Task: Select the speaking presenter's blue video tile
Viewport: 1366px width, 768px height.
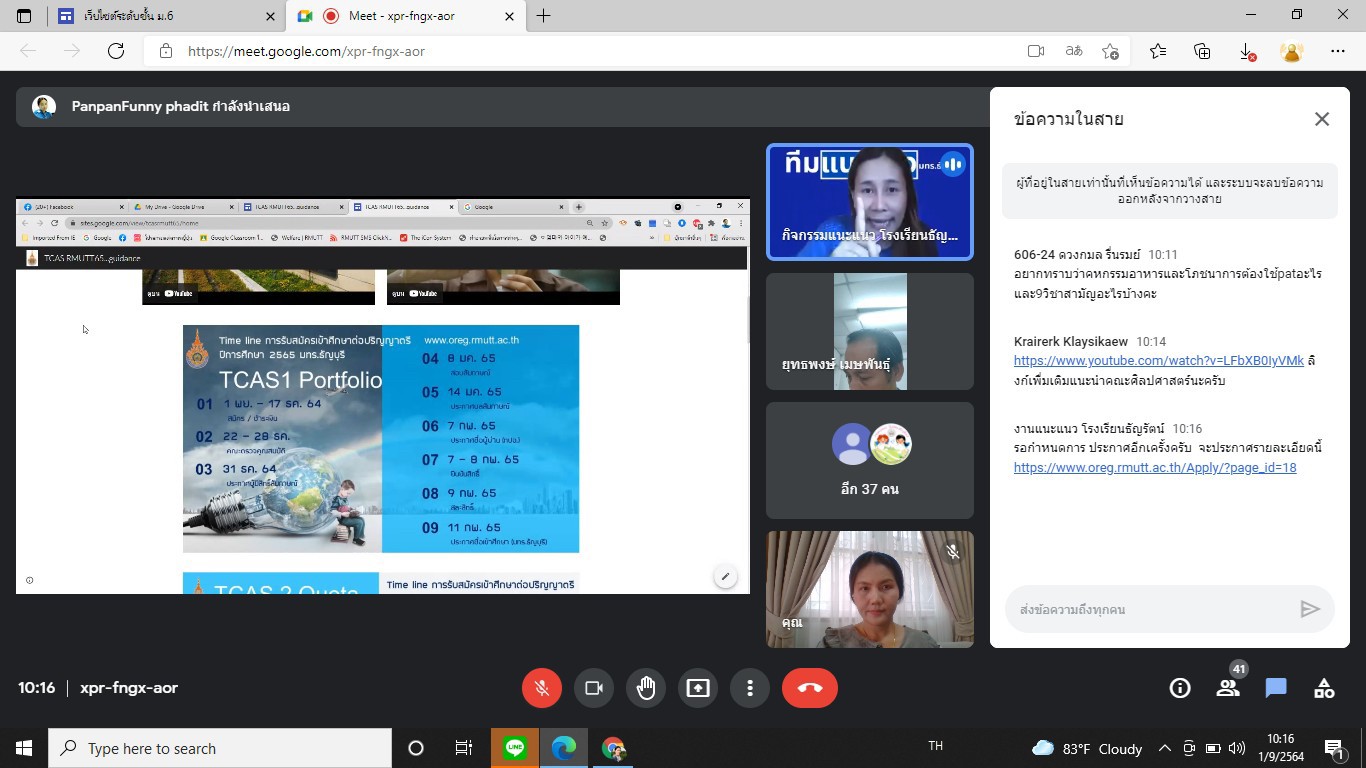Action: 870,202
